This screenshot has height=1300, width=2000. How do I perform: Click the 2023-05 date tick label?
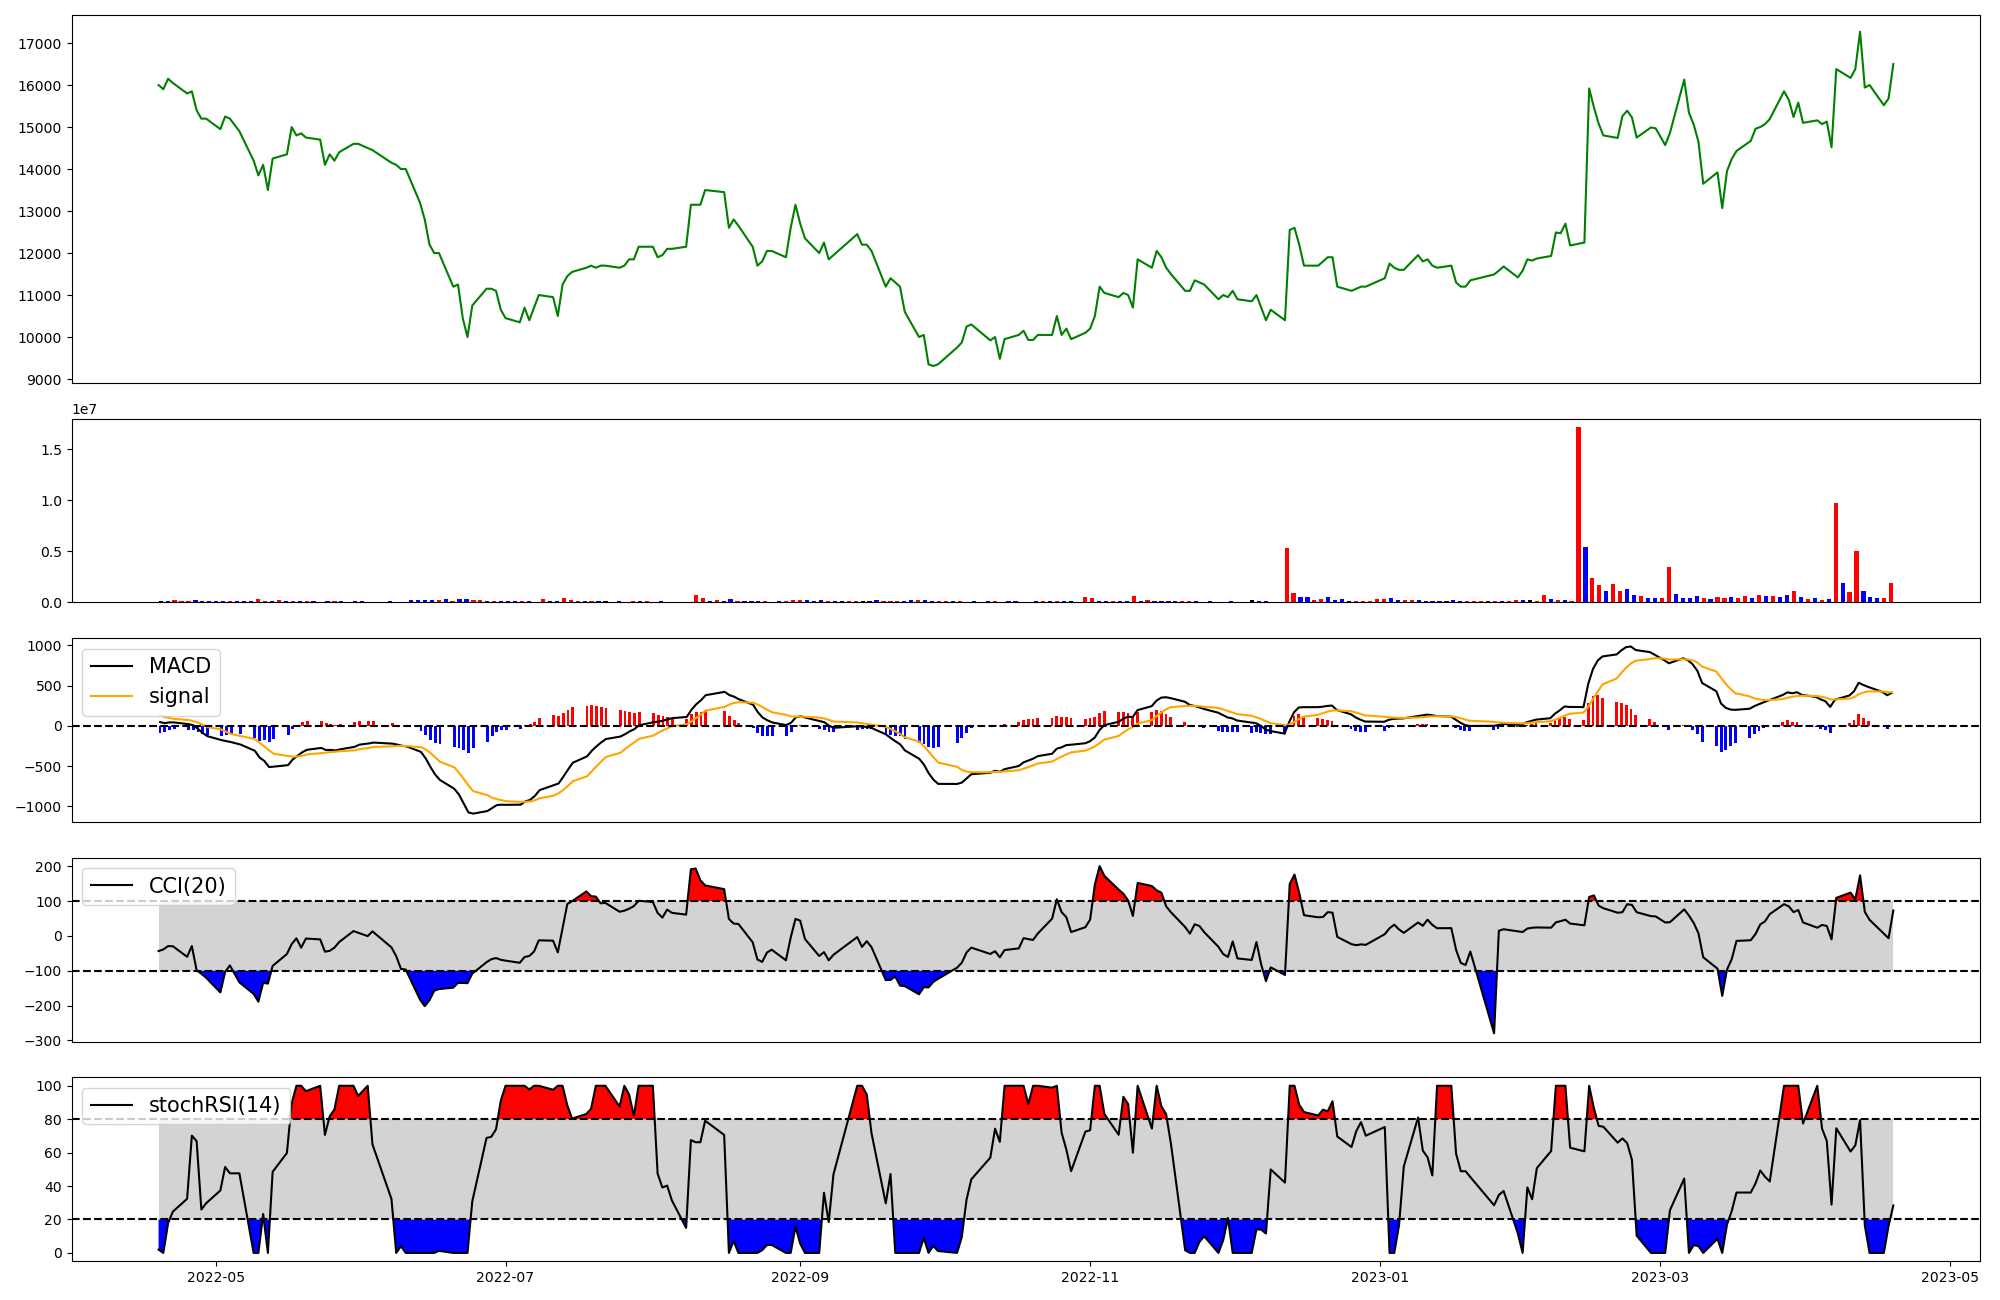point(1950,1277)
